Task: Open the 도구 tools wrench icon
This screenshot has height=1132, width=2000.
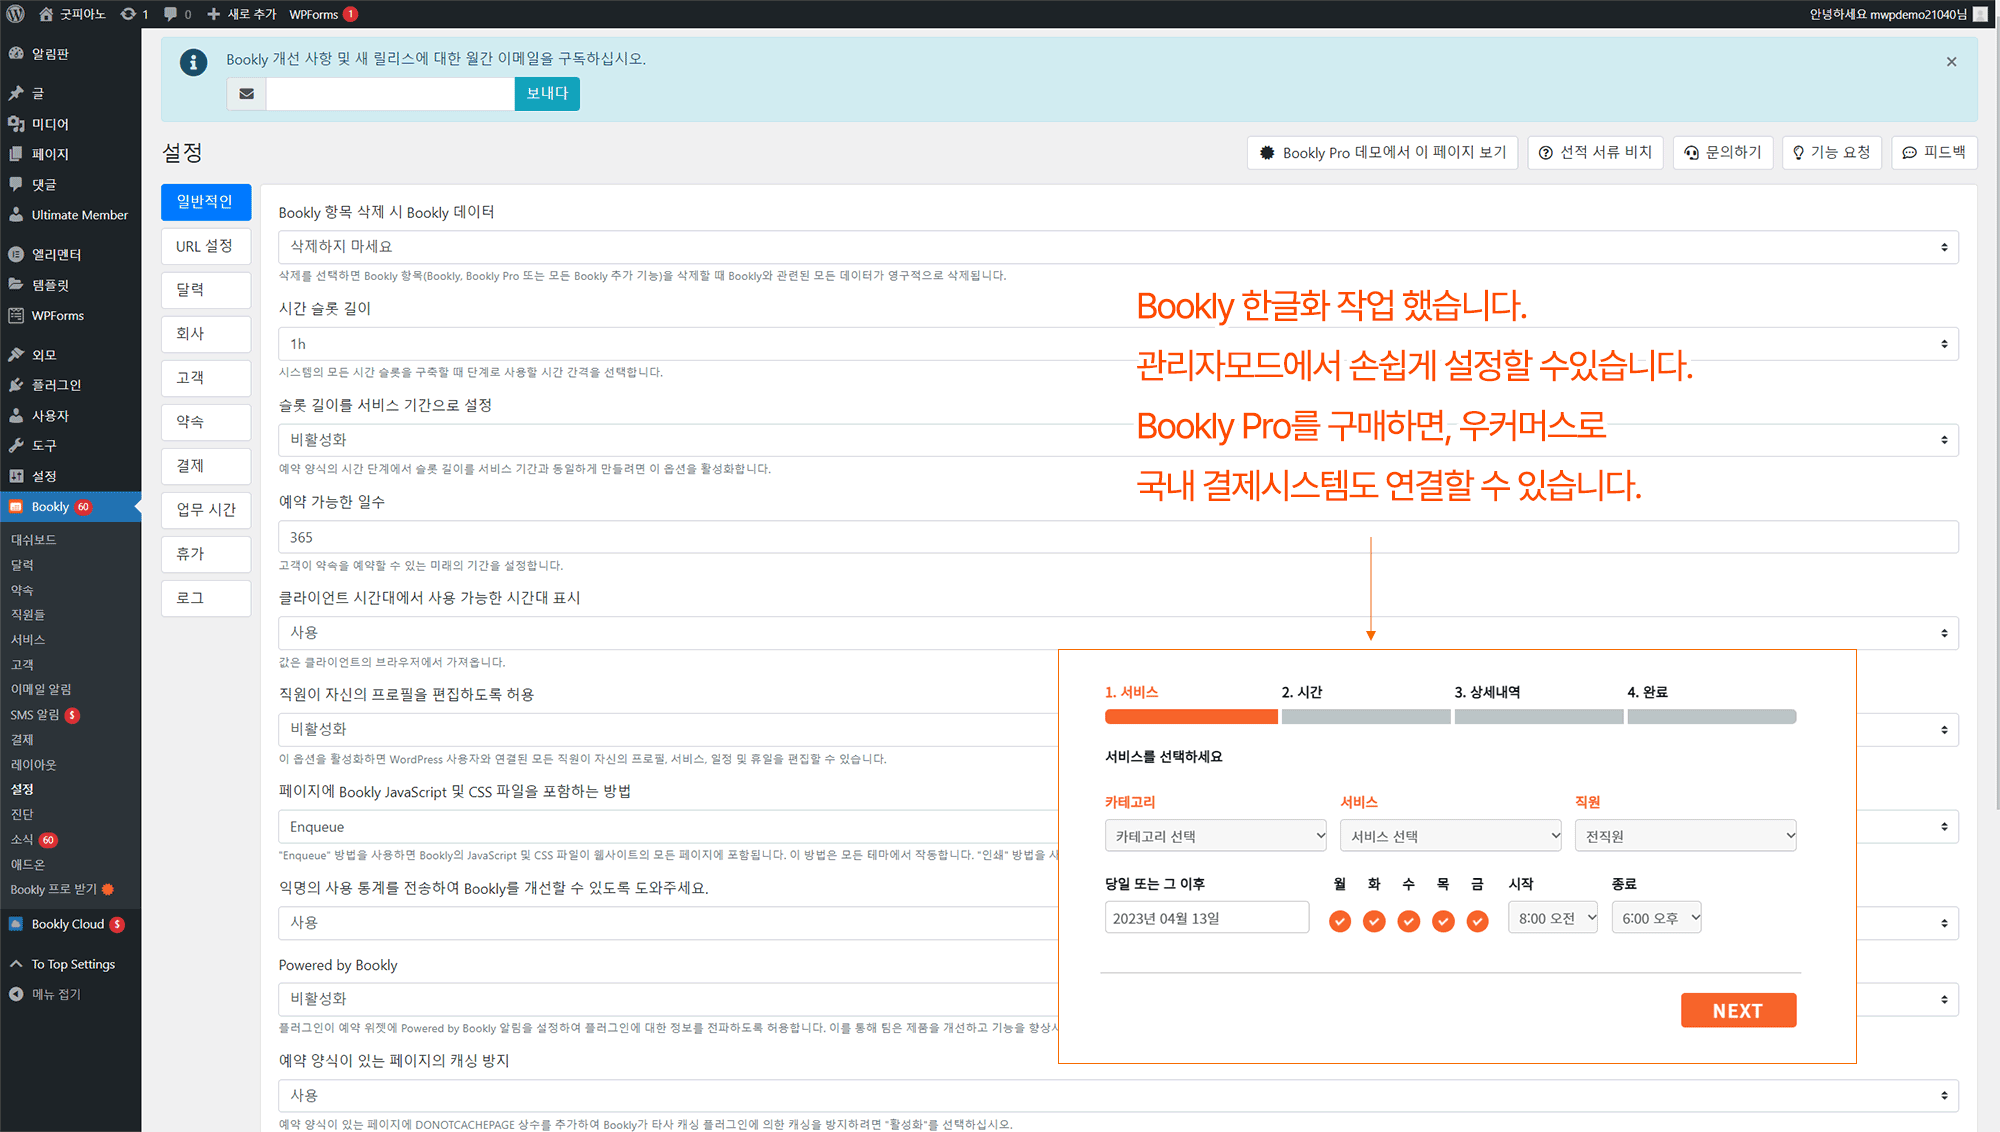Action: point(16,446)
